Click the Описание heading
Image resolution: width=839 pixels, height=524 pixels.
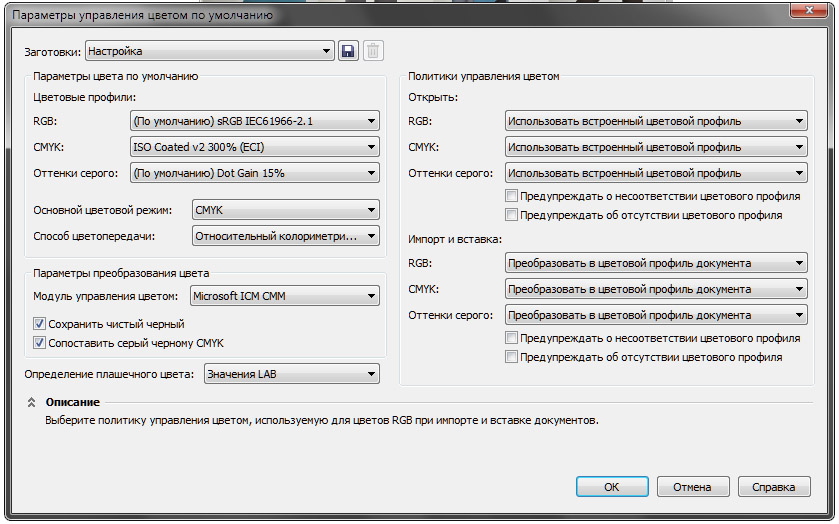click(x=73, y=402)
